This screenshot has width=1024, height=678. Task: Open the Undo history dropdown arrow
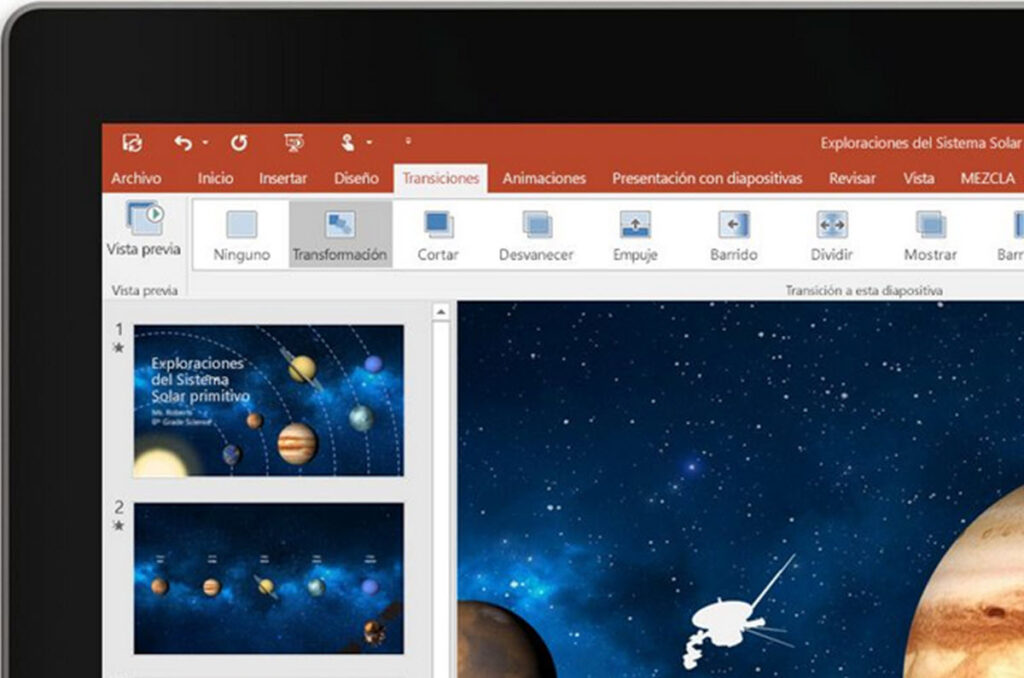(205, 142)
